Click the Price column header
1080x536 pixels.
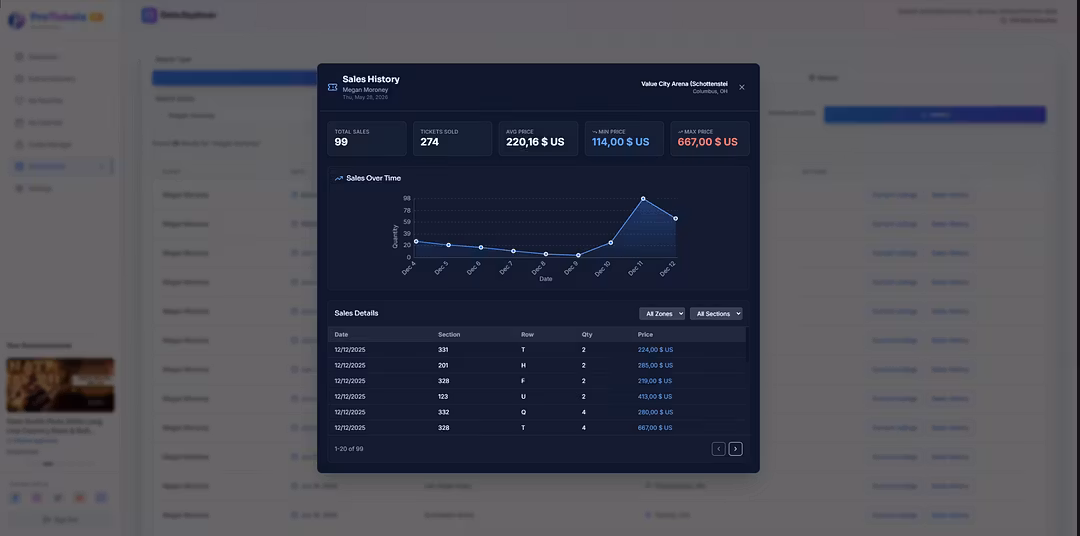point(645,334)
